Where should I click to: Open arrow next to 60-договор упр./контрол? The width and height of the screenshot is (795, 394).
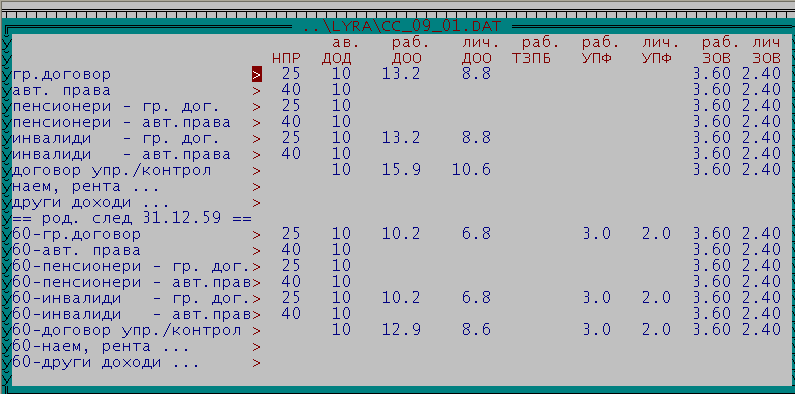pos(257,331)
